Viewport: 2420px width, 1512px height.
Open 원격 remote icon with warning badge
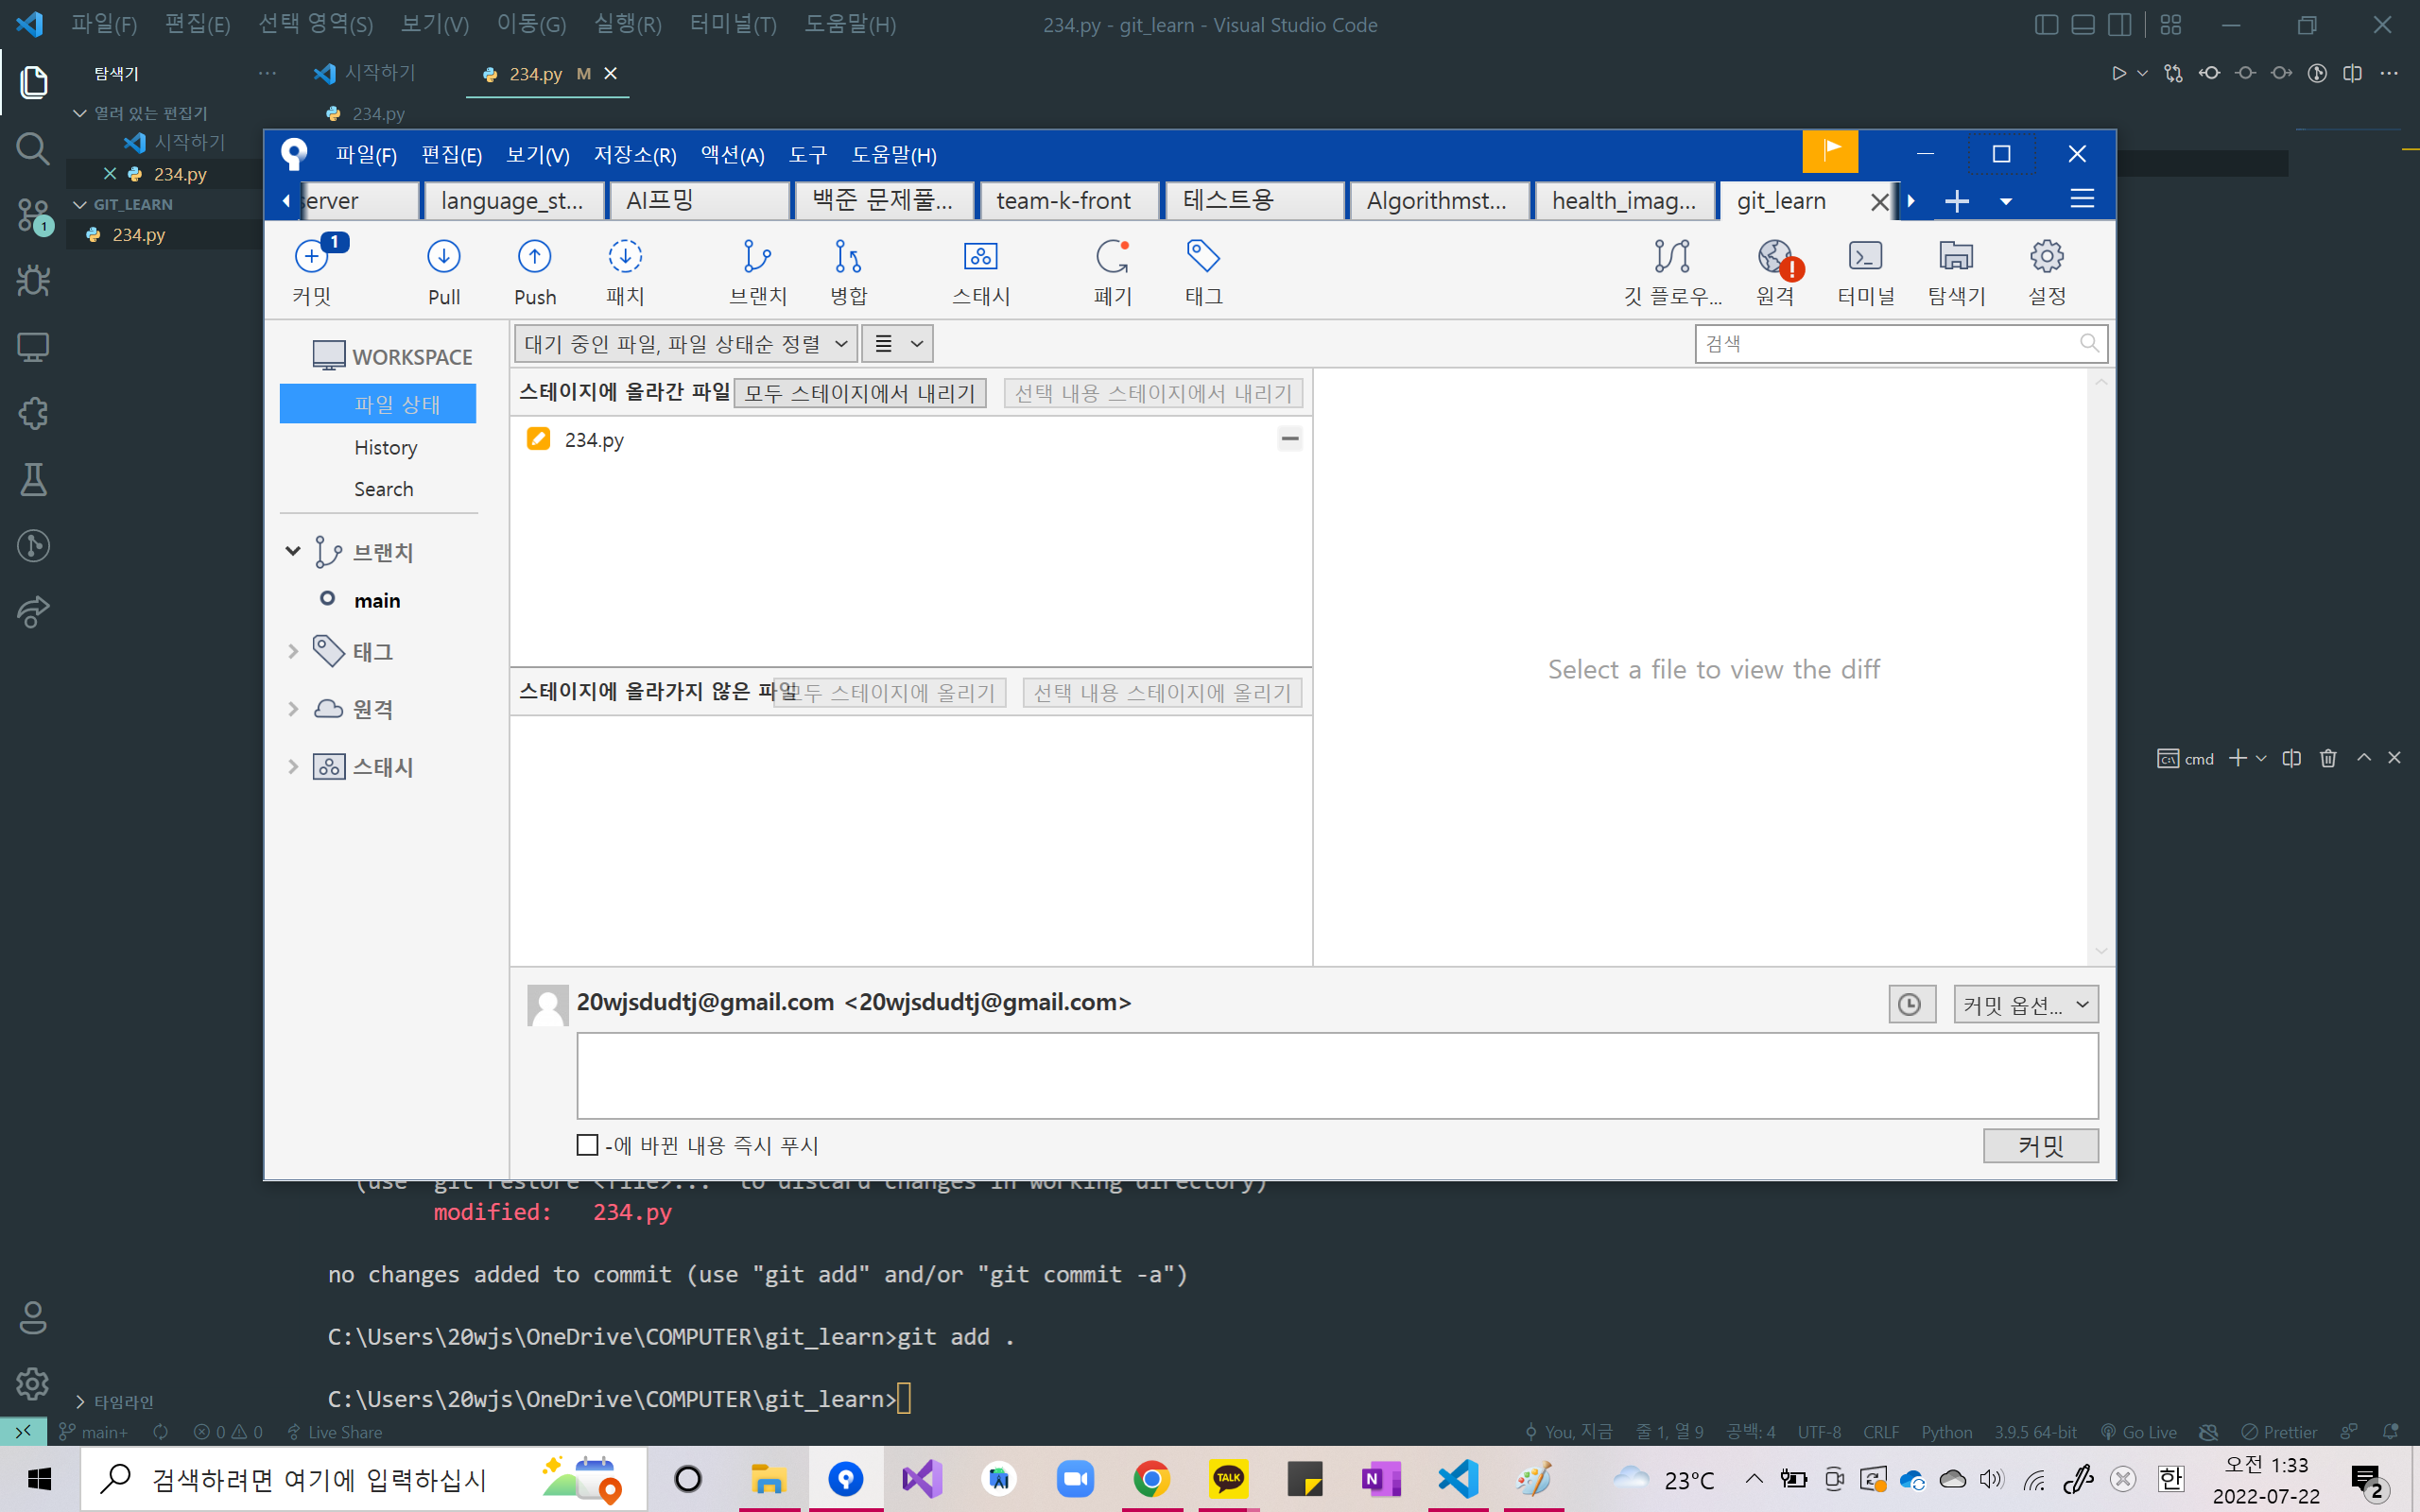(1775, 258)
